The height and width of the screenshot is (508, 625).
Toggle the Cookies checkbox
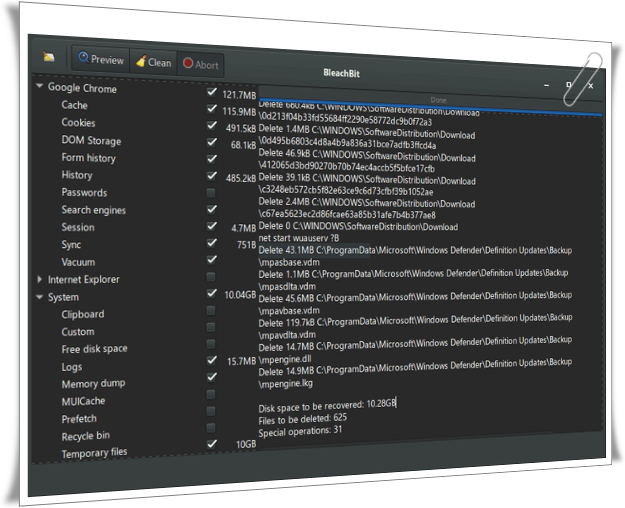coord(211,125)
